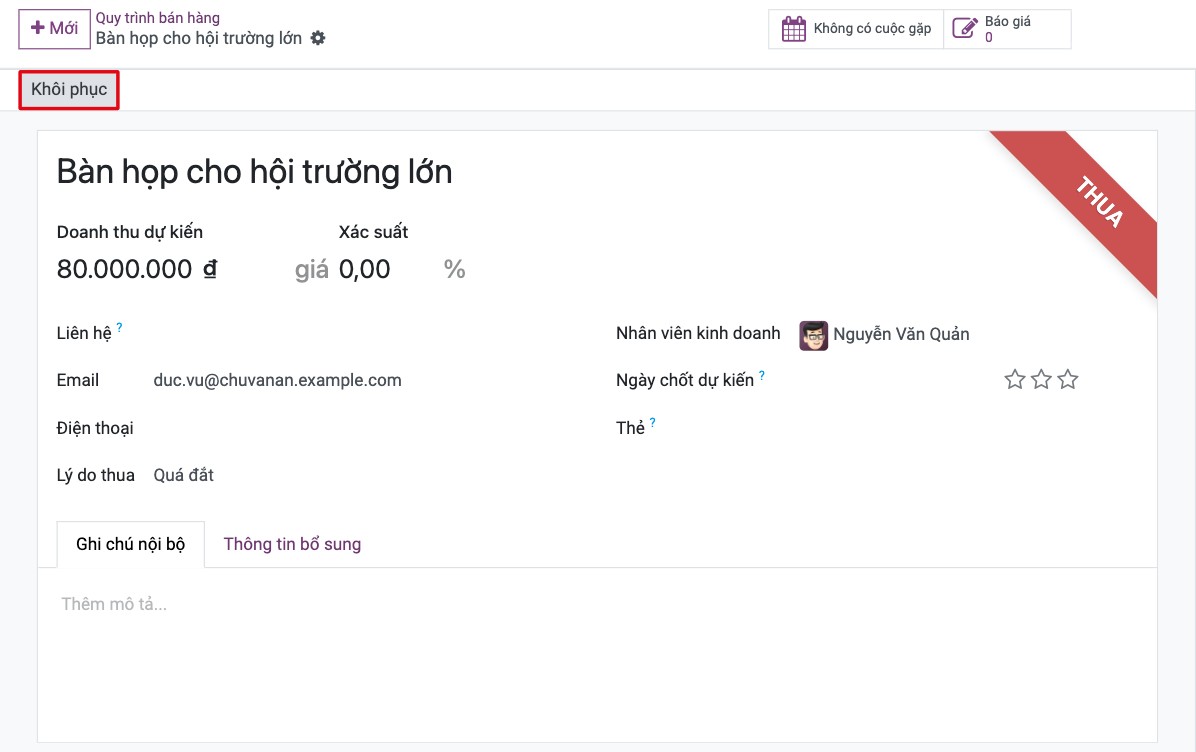Click the calendar meeting icon
Image resolution: width=1196 pixels, height=752 pixels.
click(x=793, y=29)
